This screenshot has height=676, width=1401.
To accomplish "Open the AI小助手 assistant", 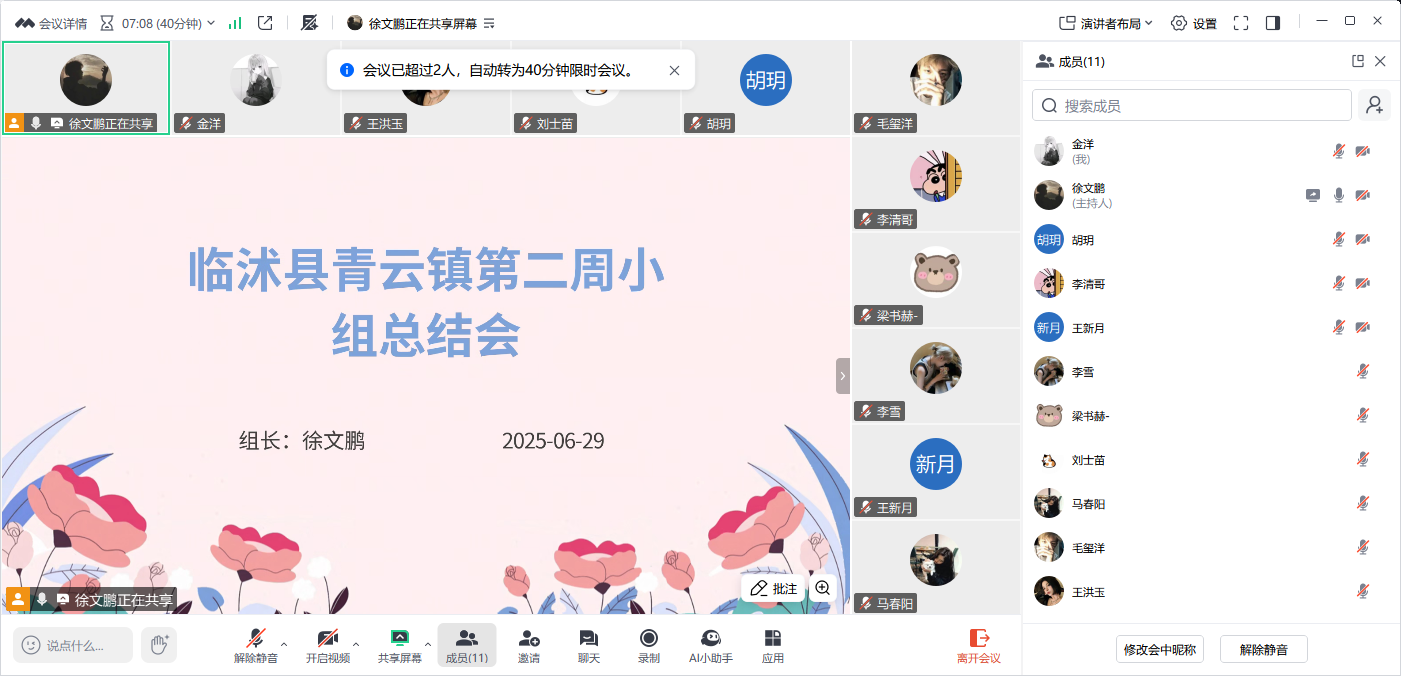I will 711,645.
